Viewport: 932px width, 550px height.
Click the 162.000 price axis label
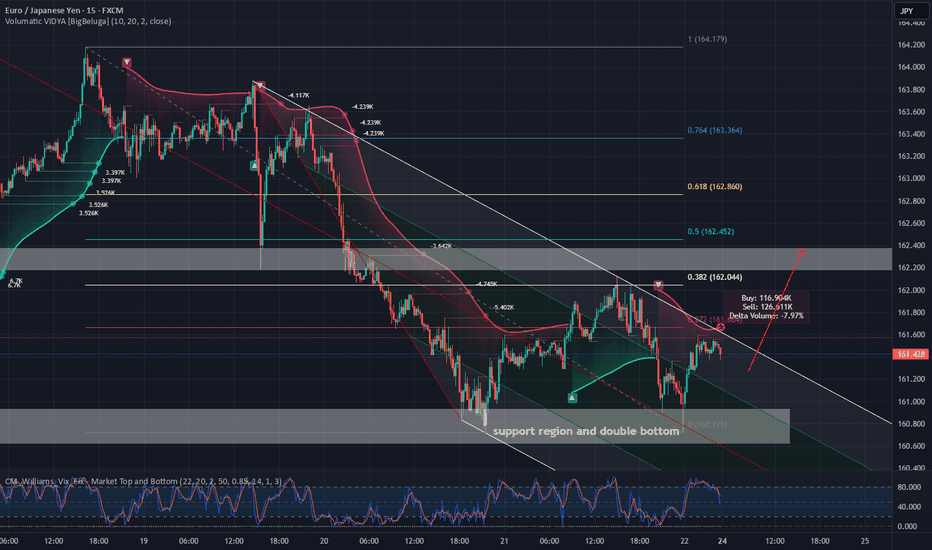(x=911, y=290)
